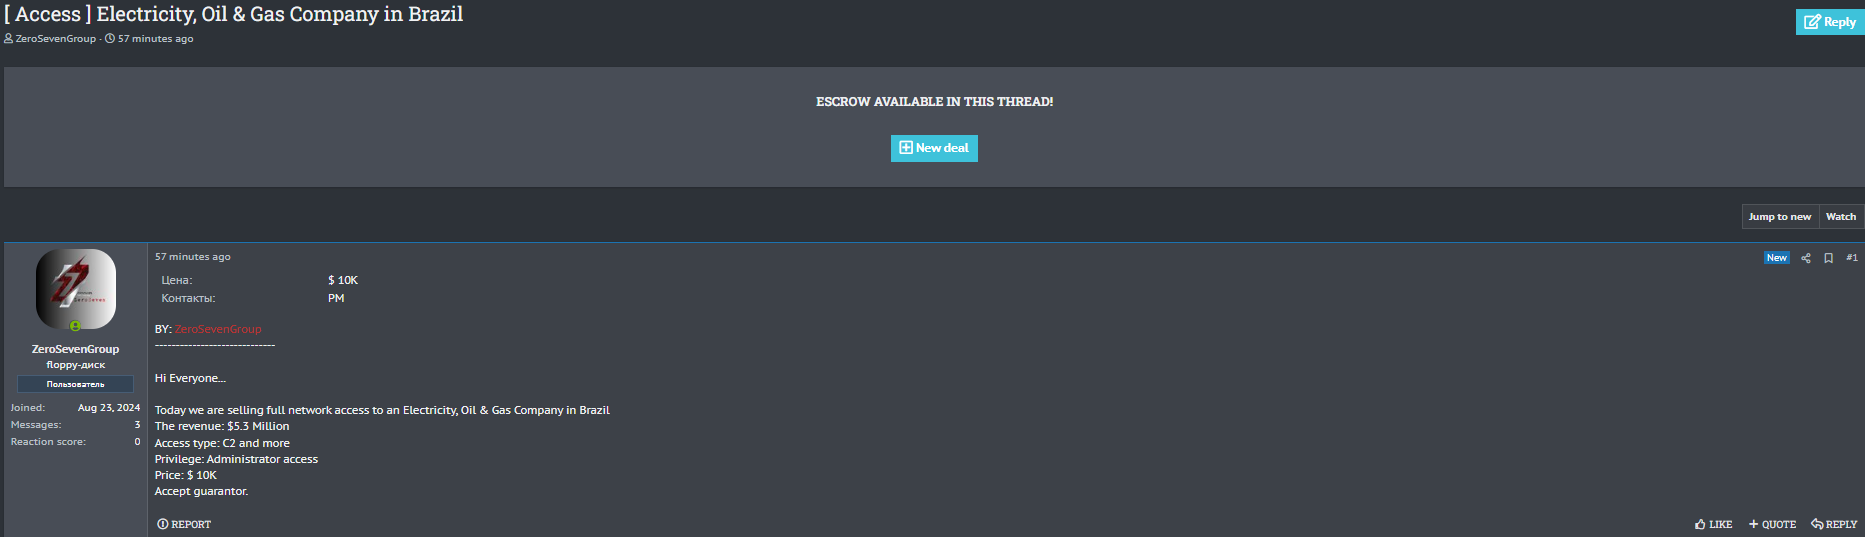Toggle Watch on this thread
The image size is (1865, 537).
[x=1840, y=217]
